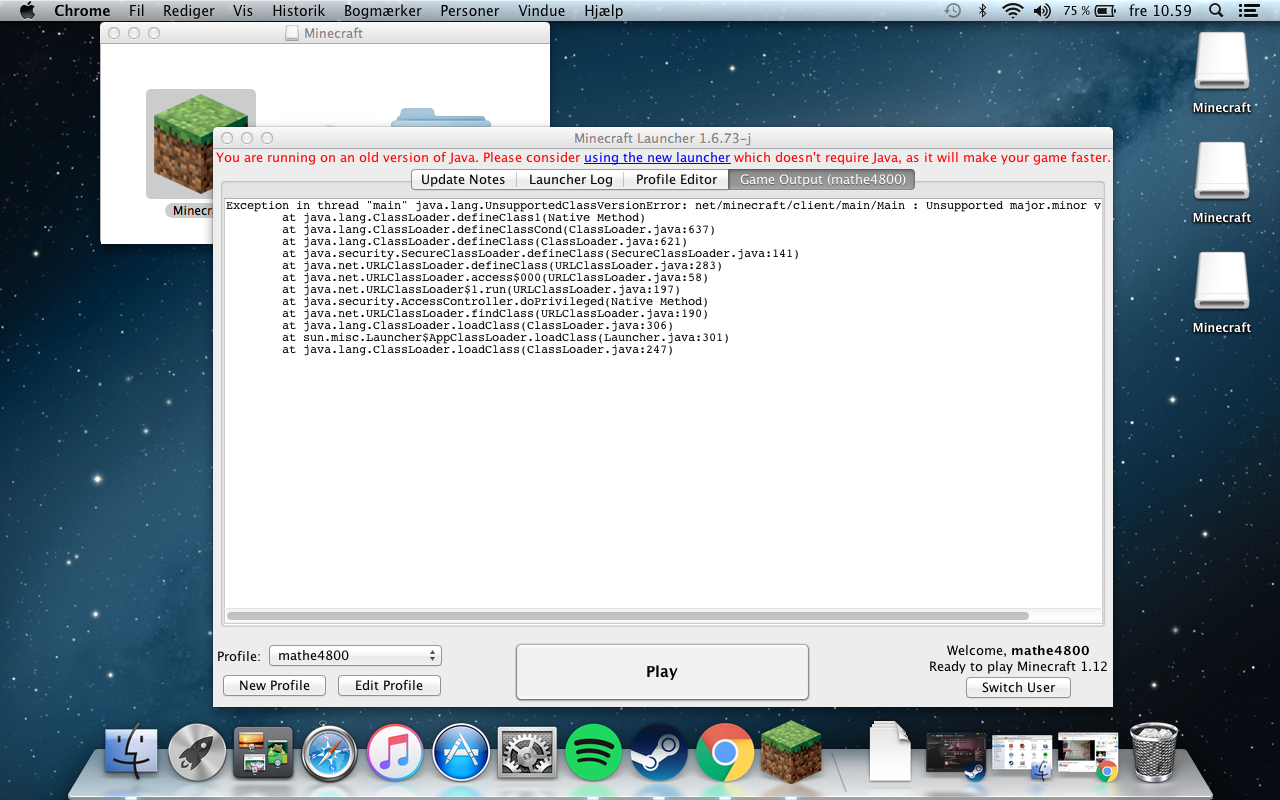Image resolution: width=1280 pixels, height=800 pixels.
Task: Click the Game Output horizontal scrollbar
Action: [628, 616]
